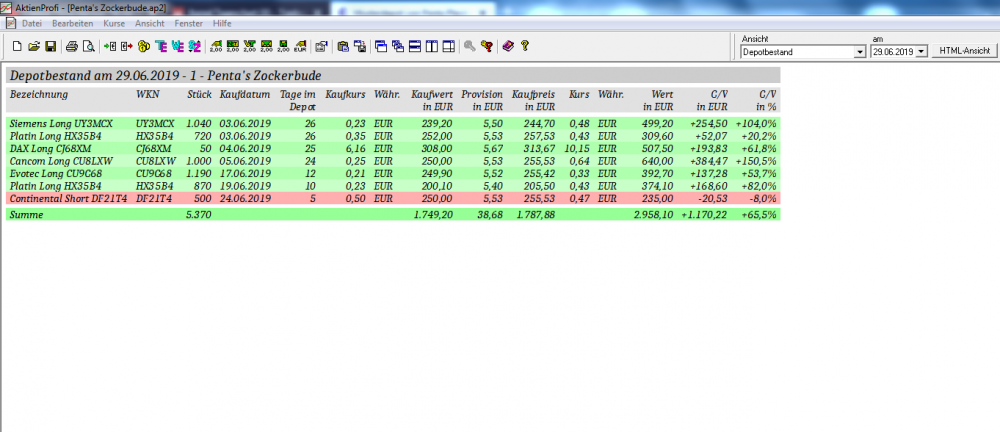
Task: Click the Kaufdatum column header
Action: click(x=245, y=94)
